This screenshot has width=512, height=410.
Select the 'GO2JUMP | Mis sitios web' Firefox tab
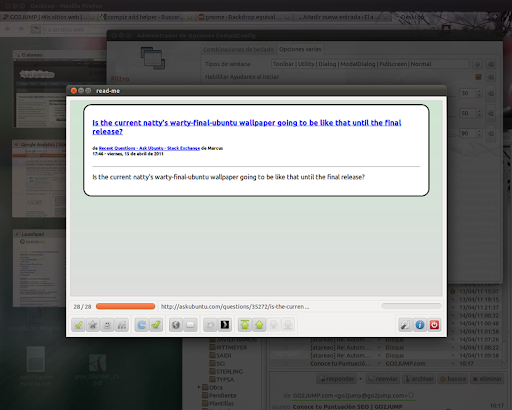[x=48, y=17]
